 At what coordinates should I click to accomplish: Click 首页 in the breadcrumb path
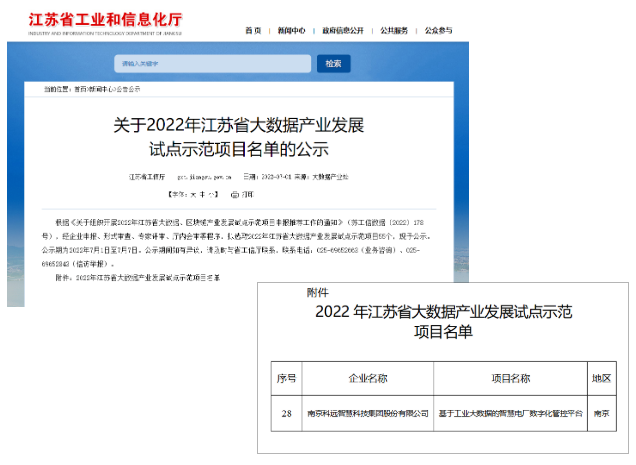tap(78, 90)
